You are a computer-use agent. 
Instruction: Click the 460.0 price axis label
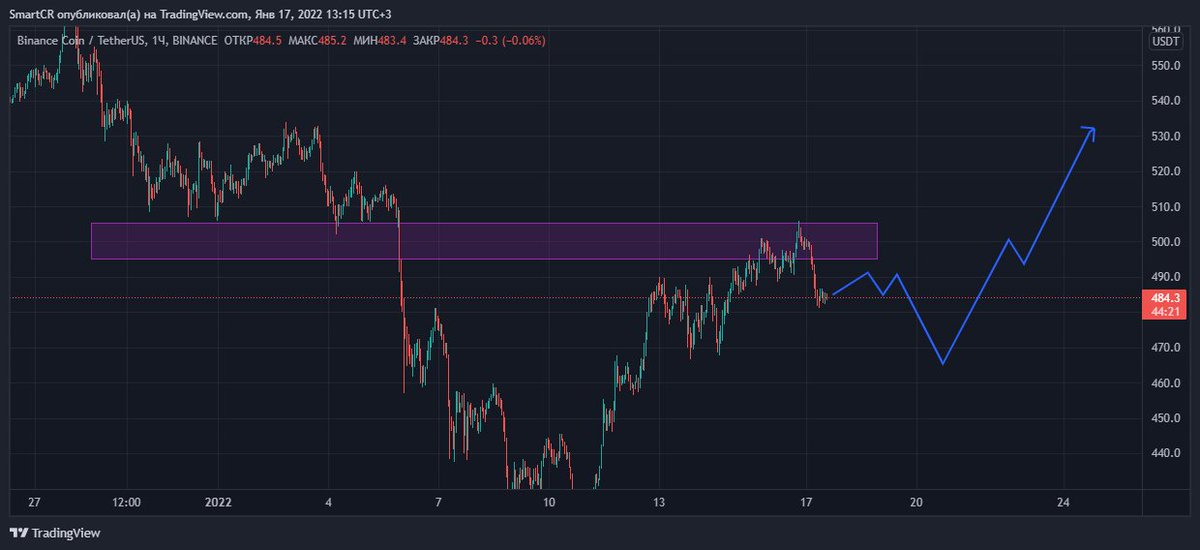[1165, 383]
